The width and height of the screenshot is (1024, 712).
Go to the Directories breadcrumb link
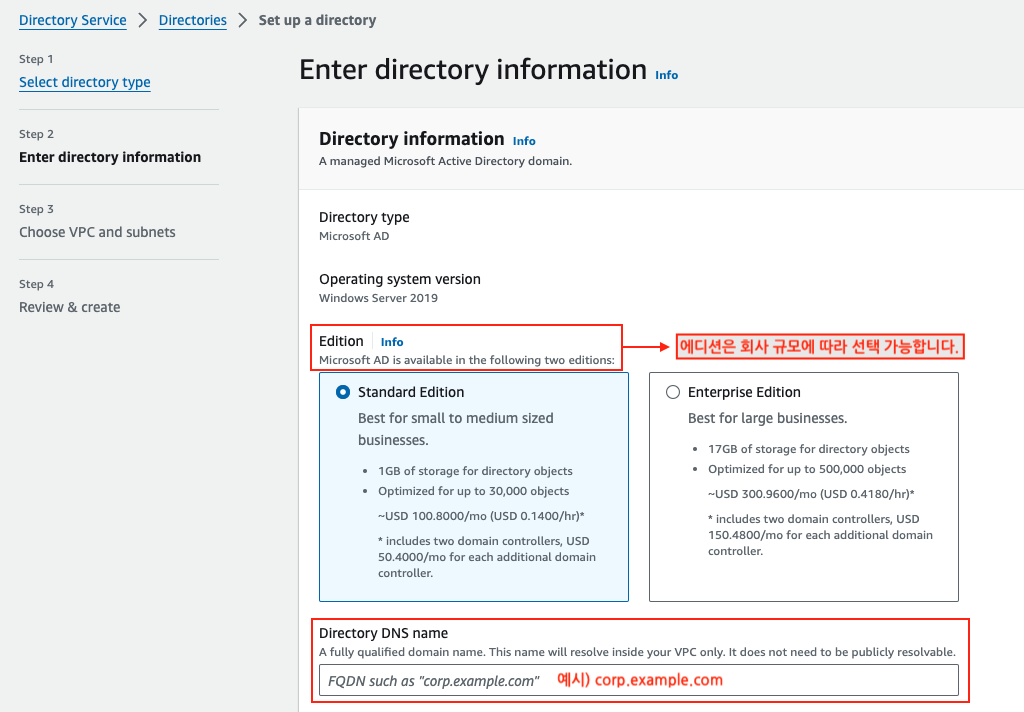(193, 20)
